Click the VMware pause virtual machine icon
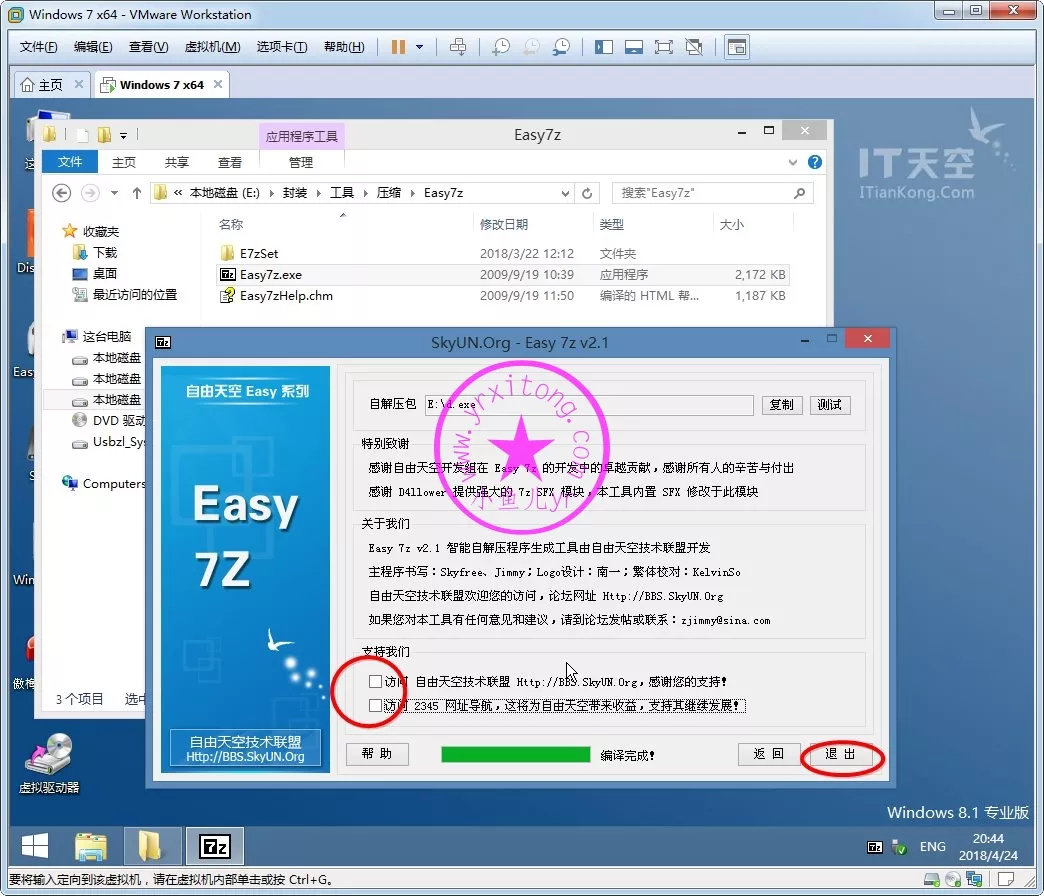Viewport: 1044px width, 896px height. tap(398, 47)
